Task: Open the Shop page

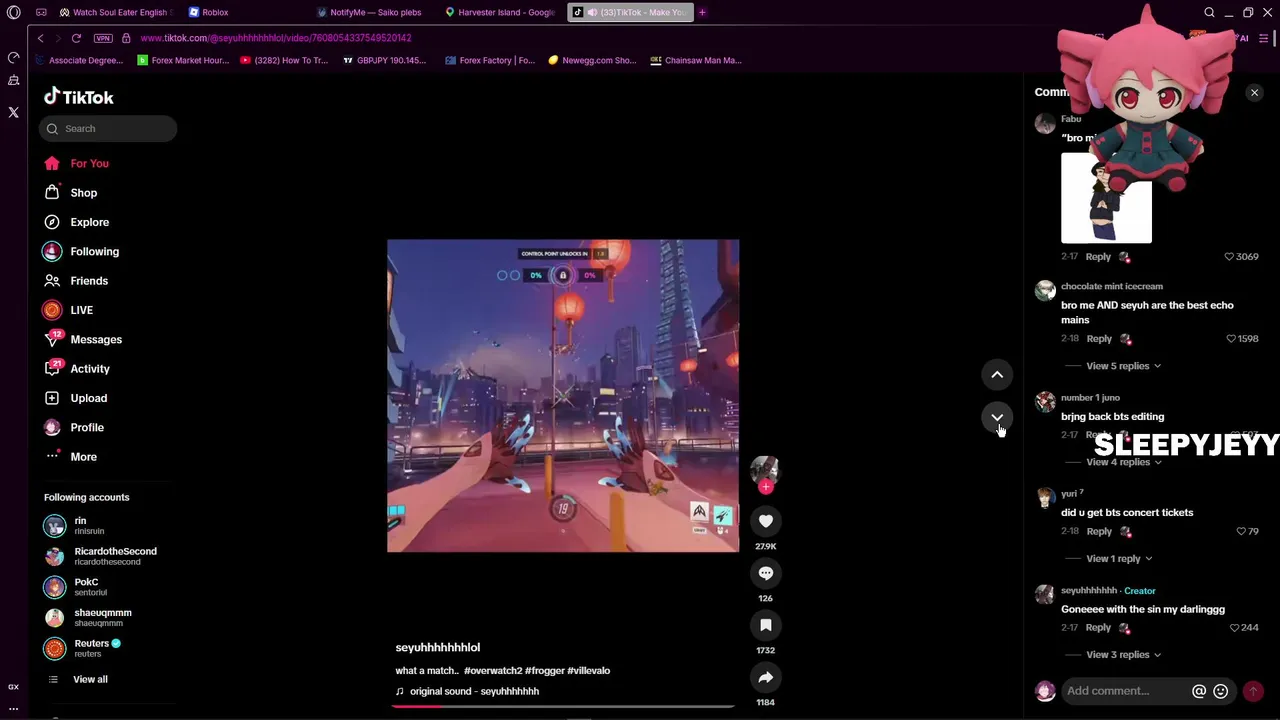Action: pos(83,192)
